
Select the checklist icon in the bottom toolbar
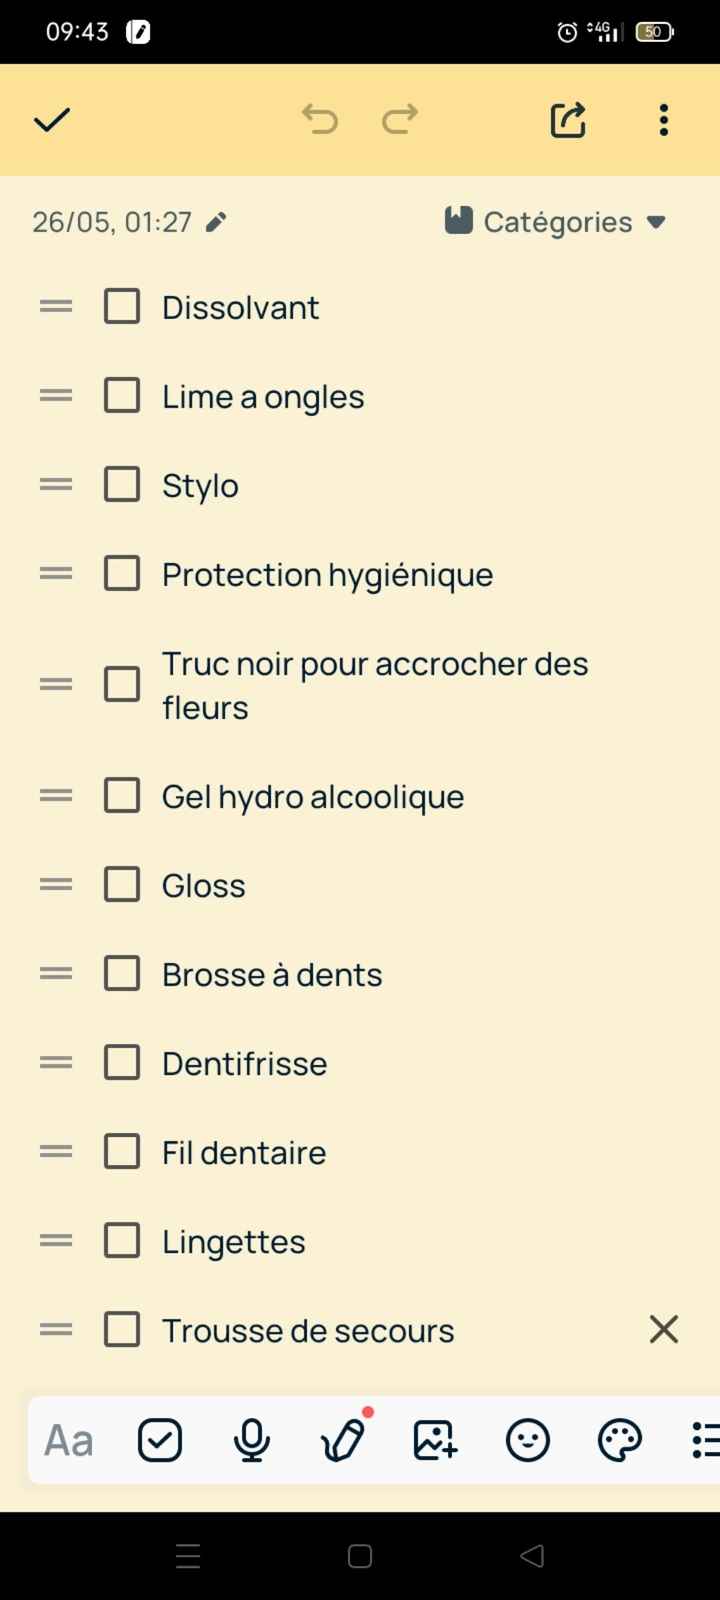click(x=159, y=1440)
